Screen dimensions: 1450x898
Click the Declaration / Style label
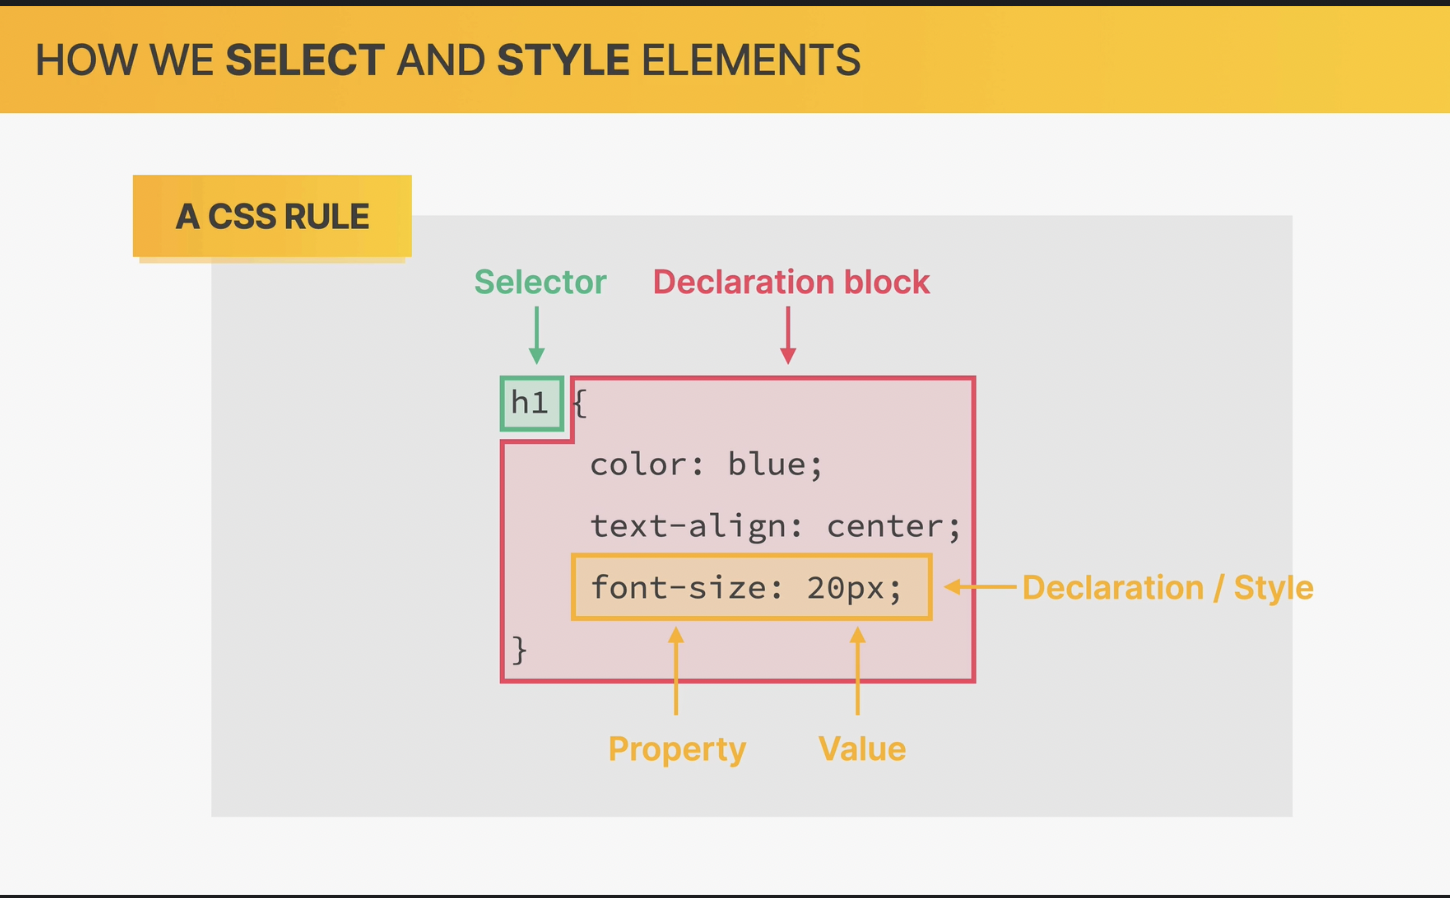point(1167,587)
